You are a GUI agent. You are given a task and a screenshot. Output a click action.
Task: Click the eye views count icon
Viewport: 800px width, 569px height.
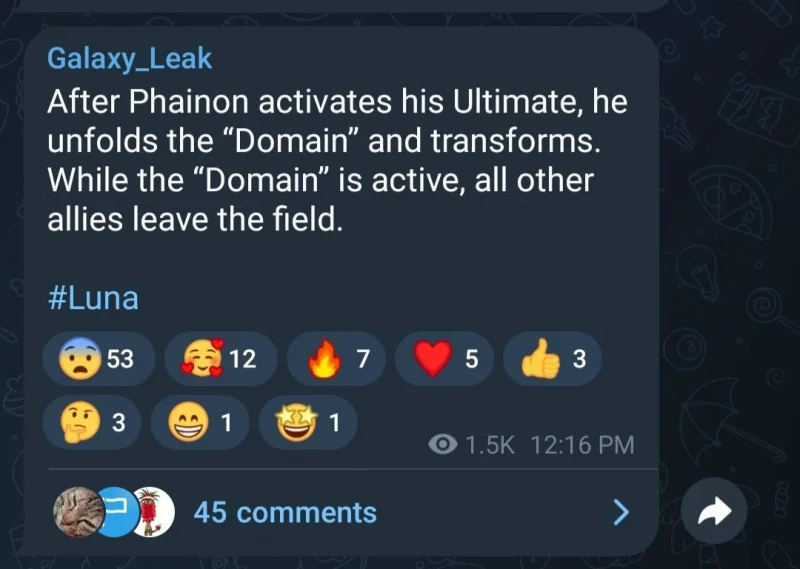[x=443, y=445]
